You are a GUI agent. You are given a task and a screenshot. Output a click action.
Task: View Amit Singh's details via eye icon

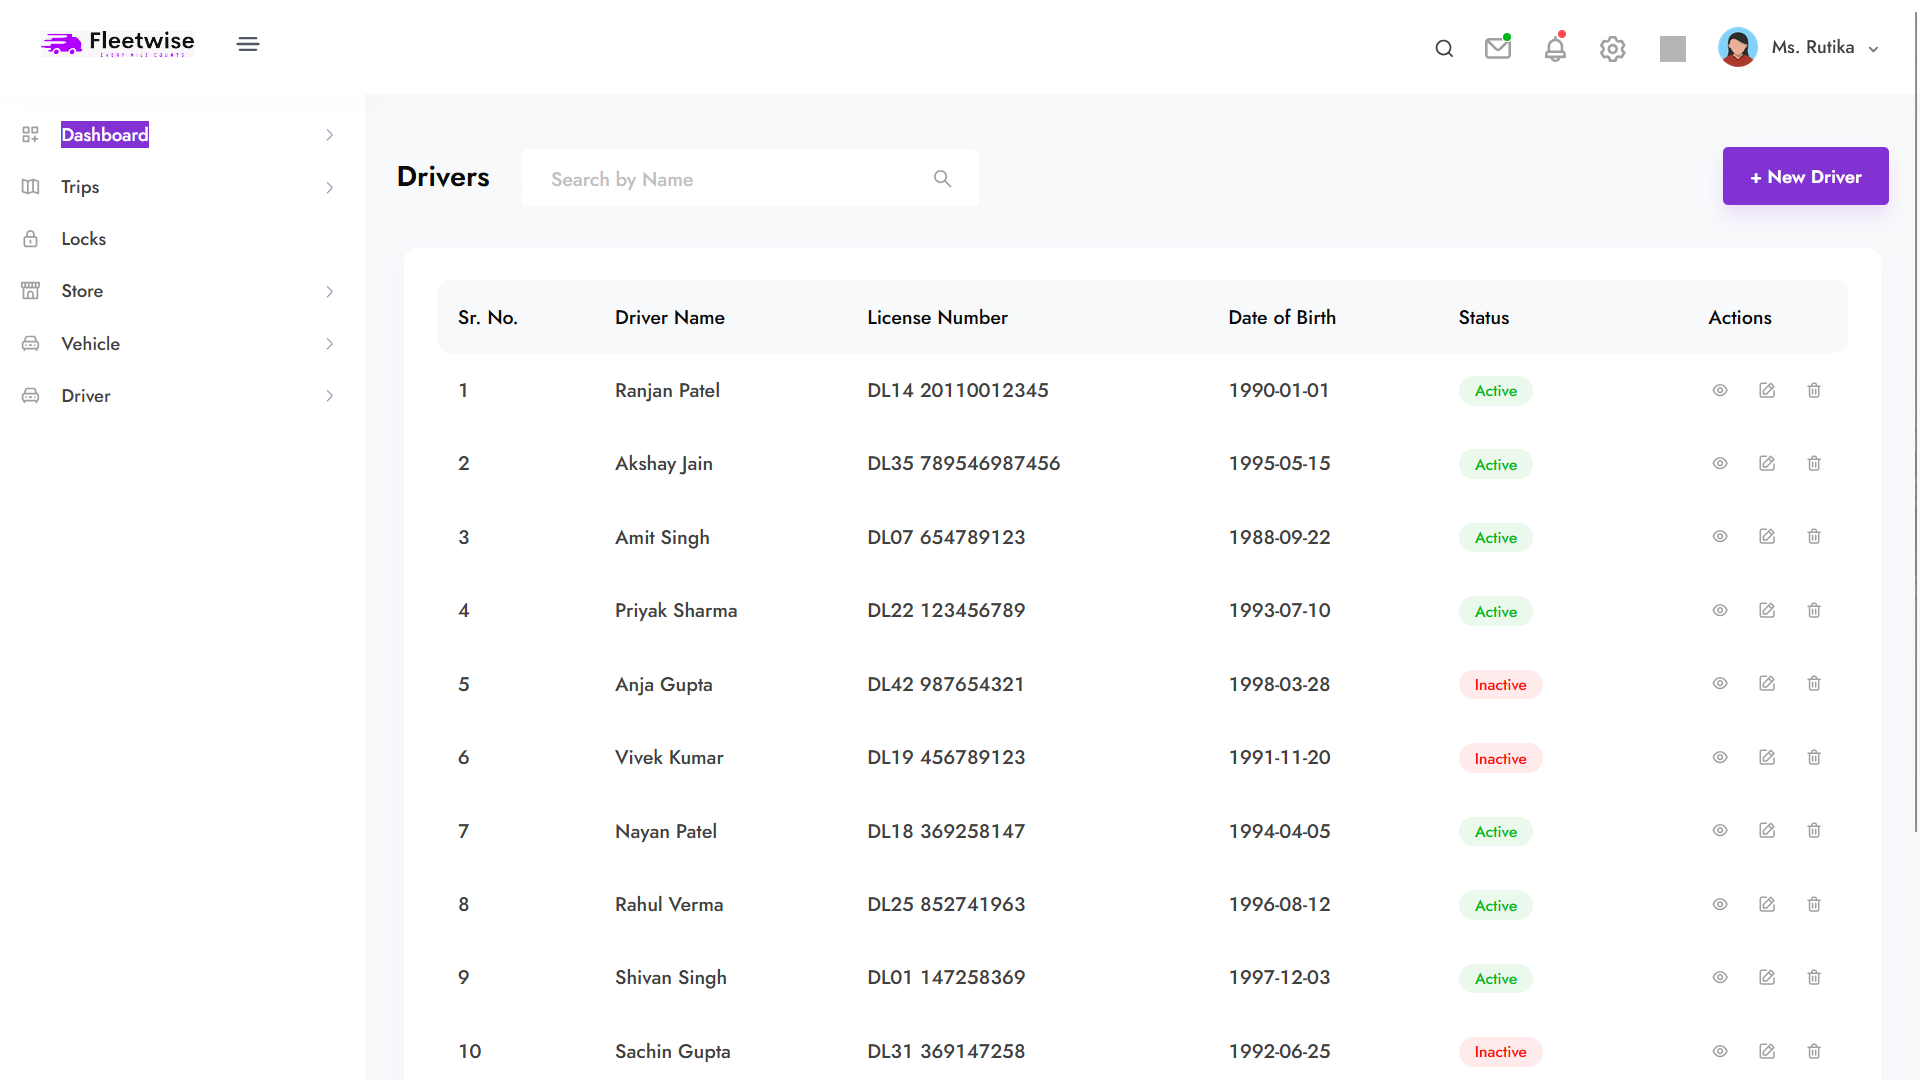(1720, 537)
